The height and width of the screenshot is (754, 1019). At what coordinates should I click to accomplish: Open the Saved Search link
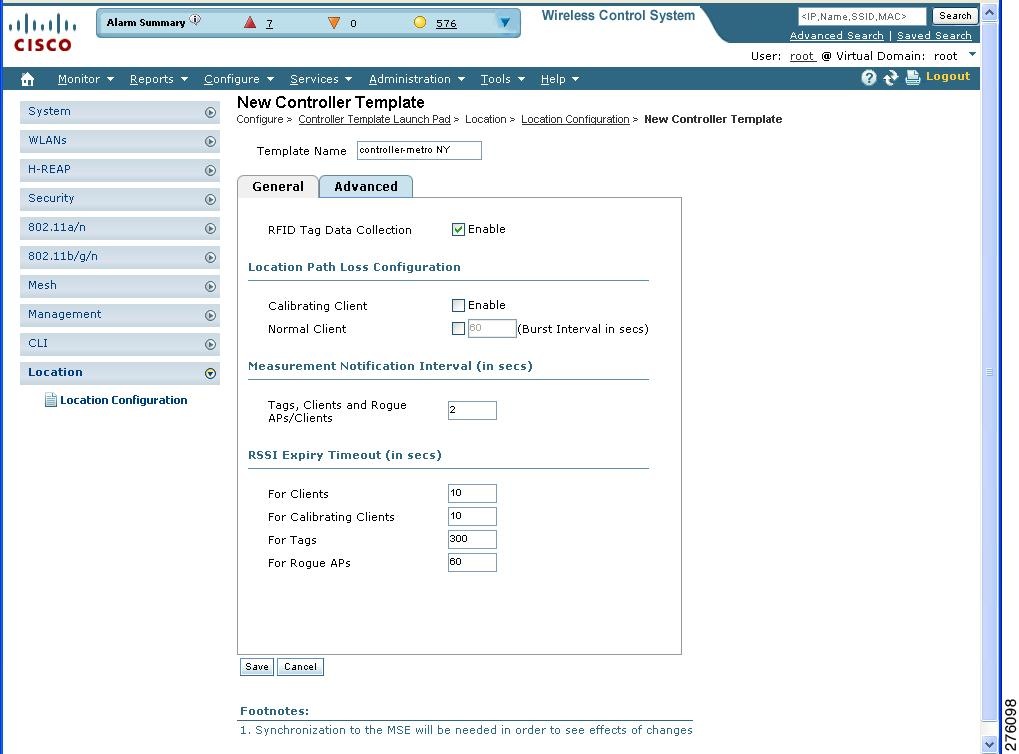[934, 36]
